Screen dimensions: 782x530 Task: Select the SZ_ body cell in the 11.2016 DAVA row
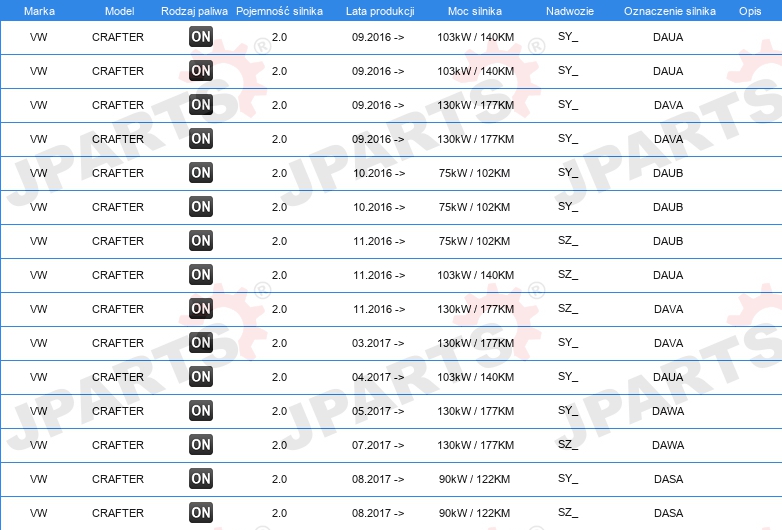(x=568, y=308)
